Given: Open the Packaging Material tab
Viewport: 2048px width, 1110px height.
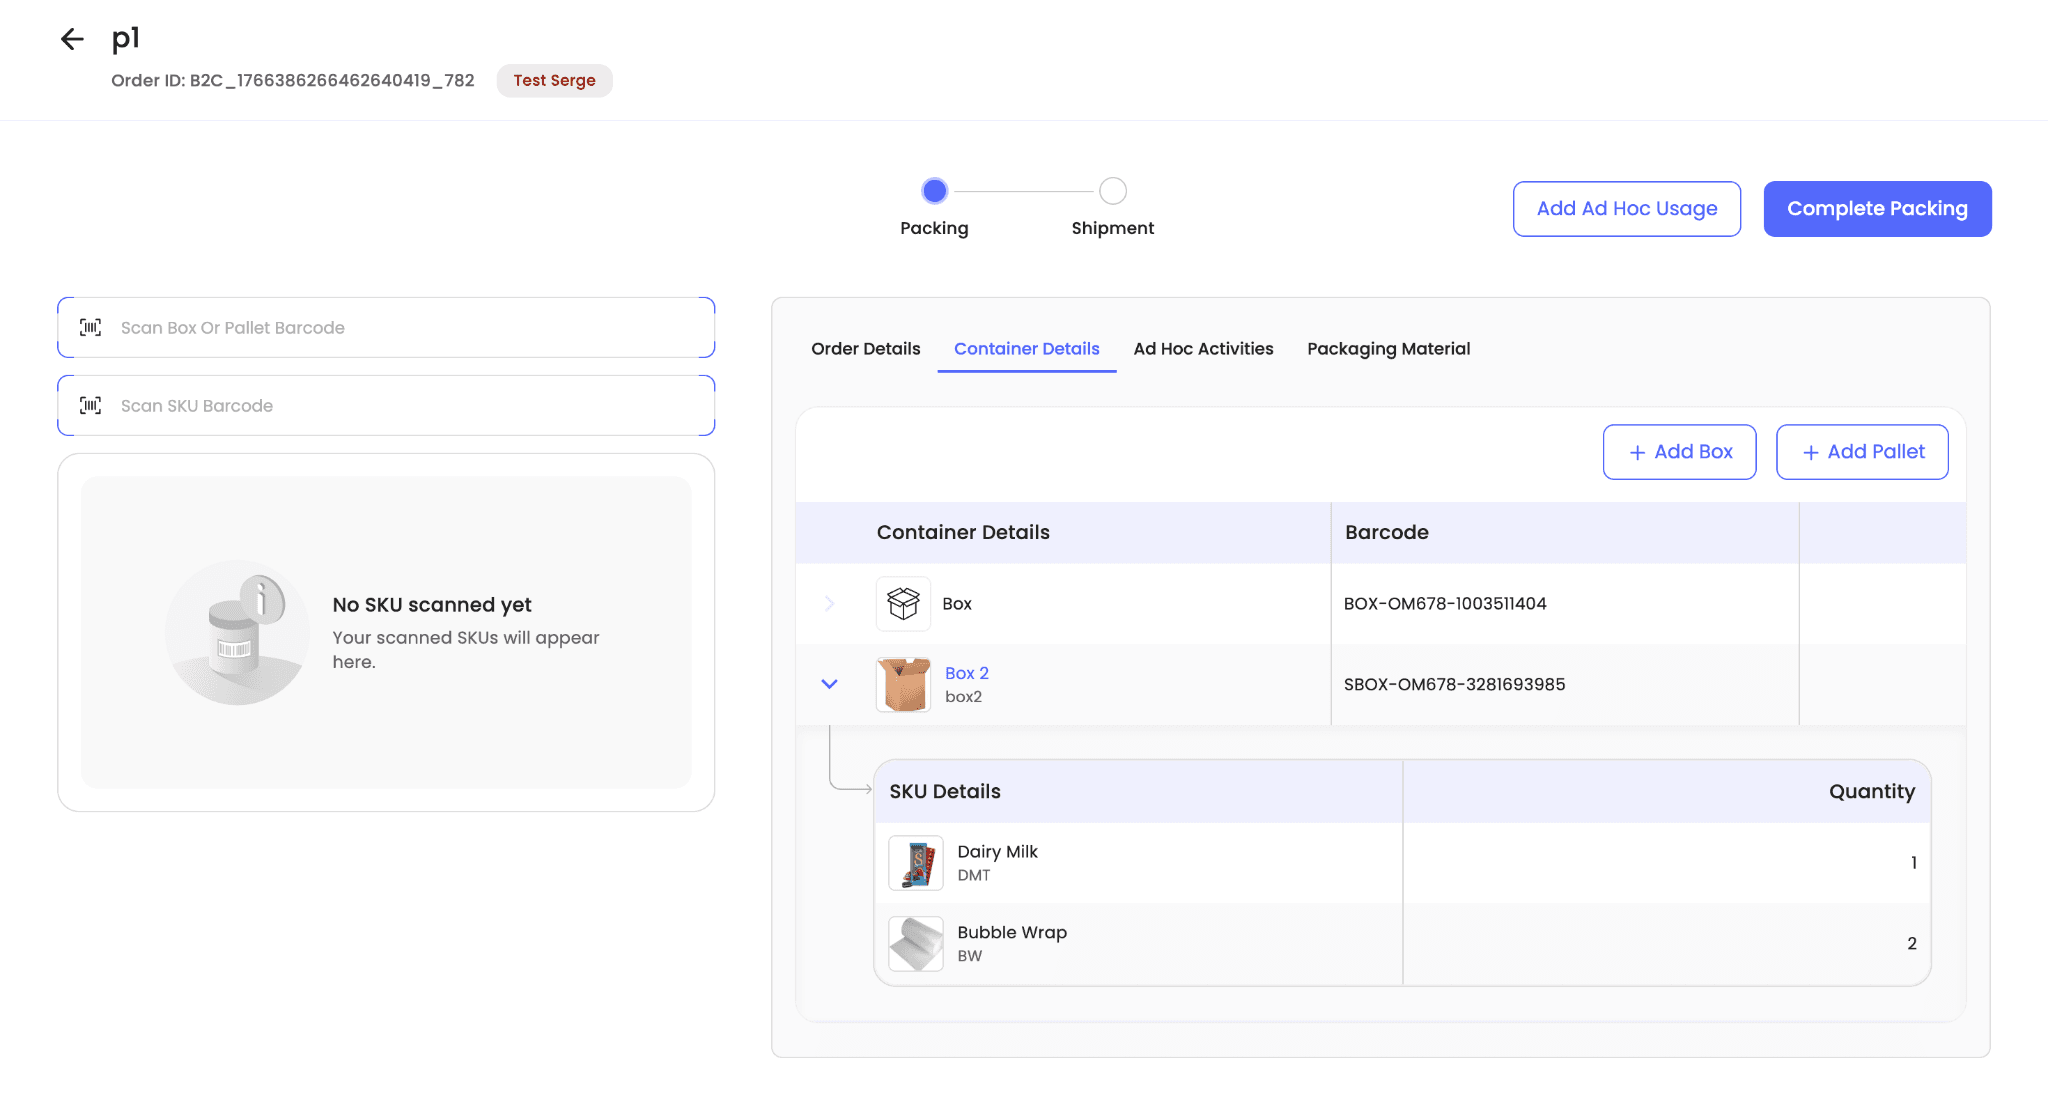Looking at the screenshot, I should click(1388, 349).
